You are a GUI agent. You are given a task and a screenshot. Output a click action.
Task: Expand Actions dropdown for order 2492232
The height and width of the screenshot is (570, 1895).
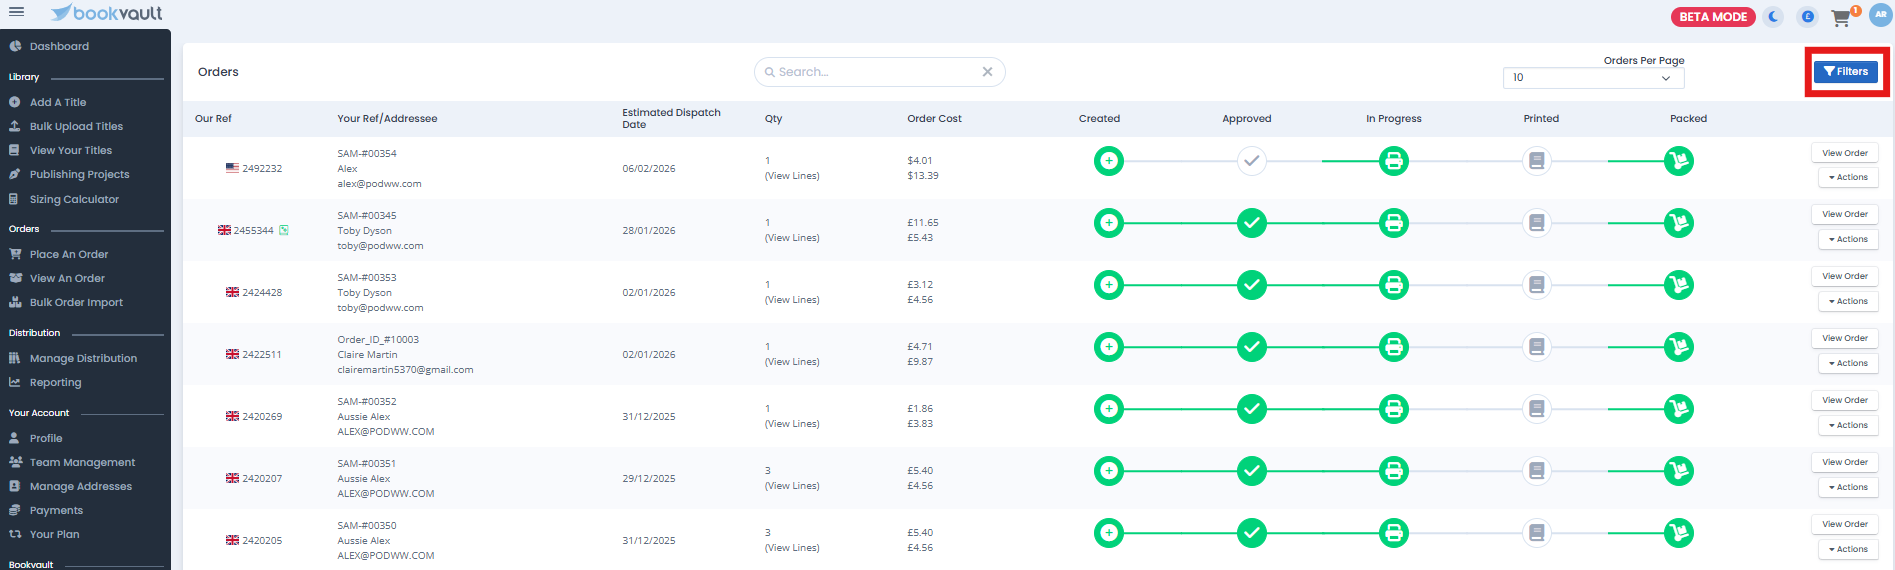point(1848,178)
